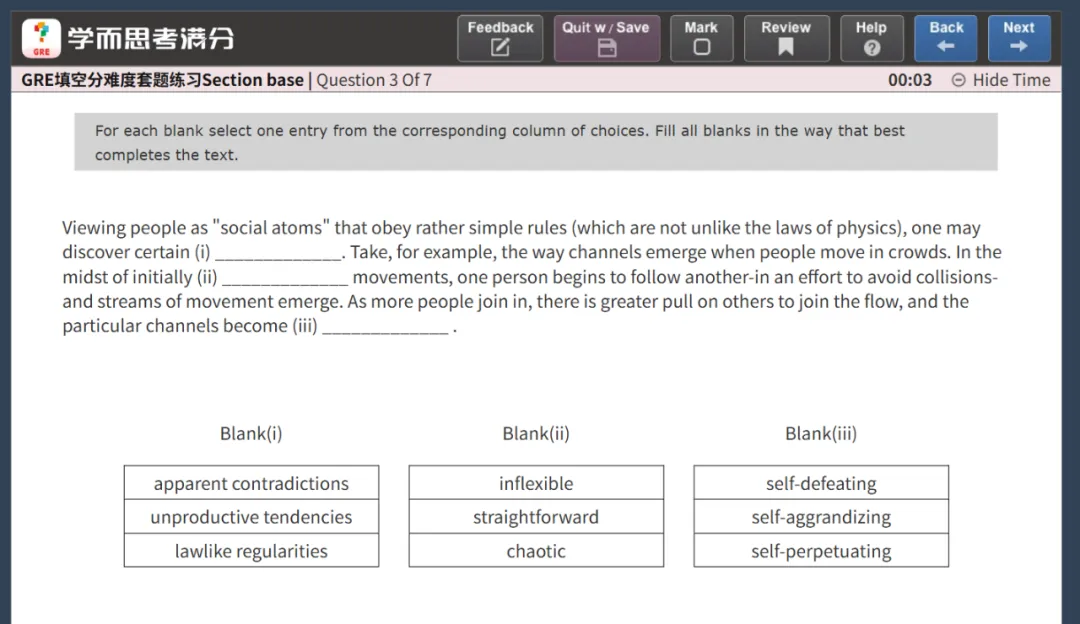Select 'inflexible' for Blank(ii)

(x=536, y=483)
